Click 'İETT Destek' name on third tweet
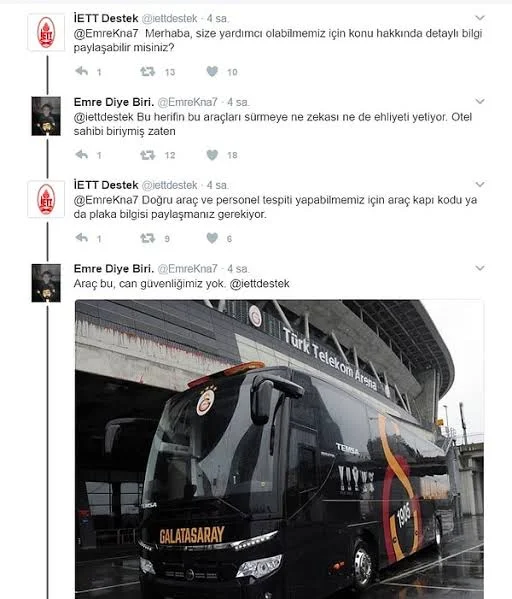 click(x=106, y=185)
